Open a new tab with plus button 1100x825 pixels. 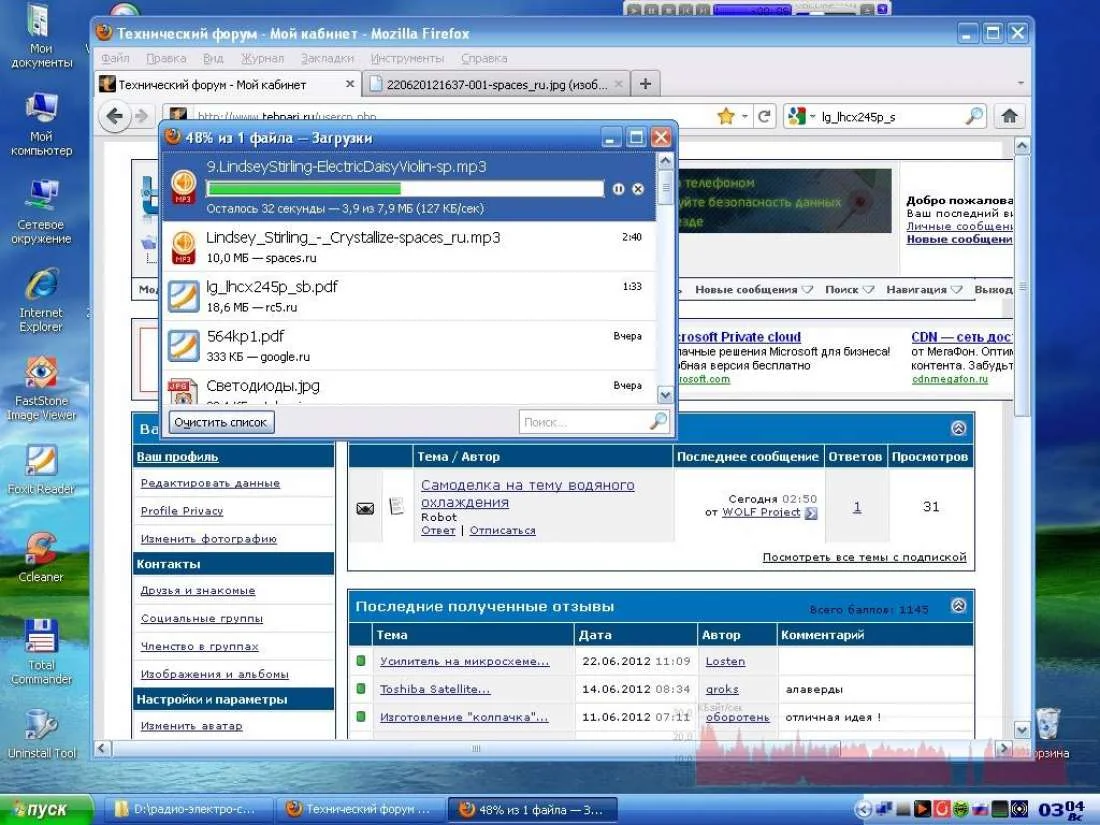coord(645,84)
